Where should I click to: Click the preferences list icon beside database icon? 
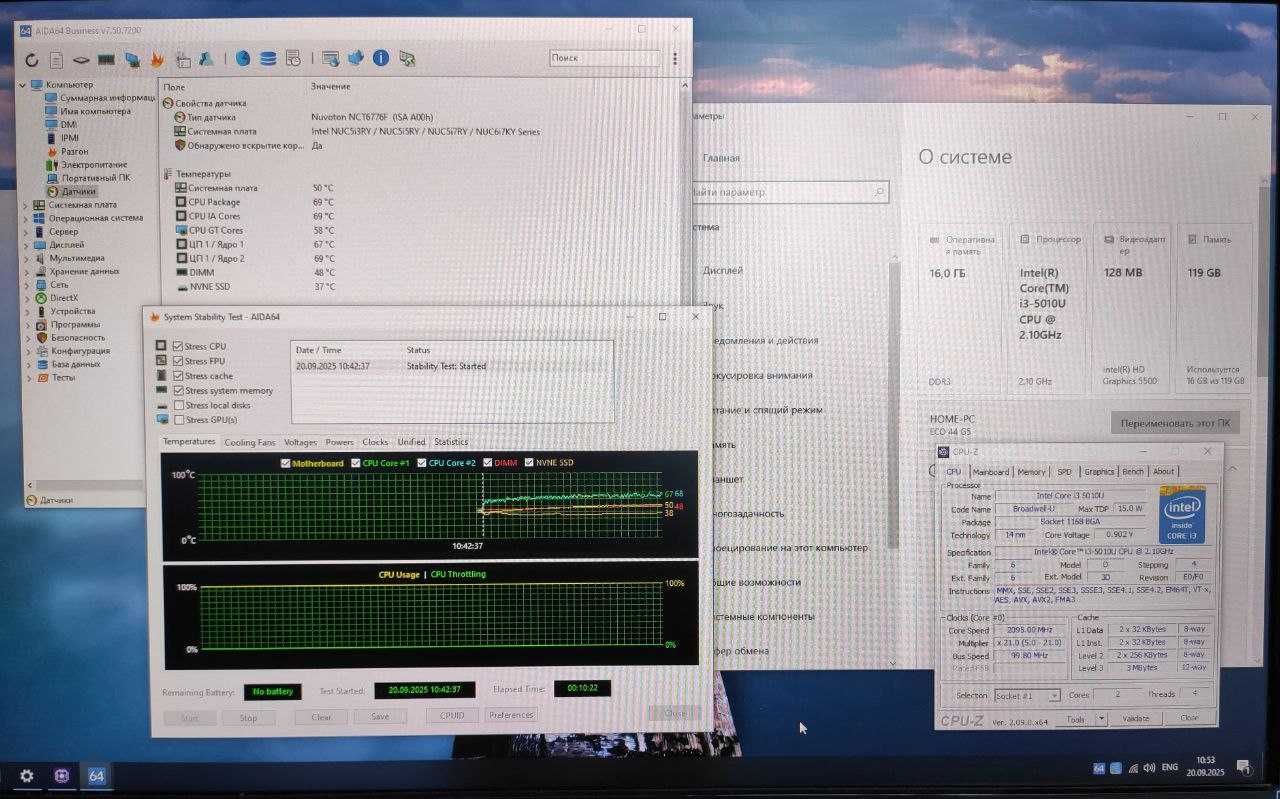(293, 58)
